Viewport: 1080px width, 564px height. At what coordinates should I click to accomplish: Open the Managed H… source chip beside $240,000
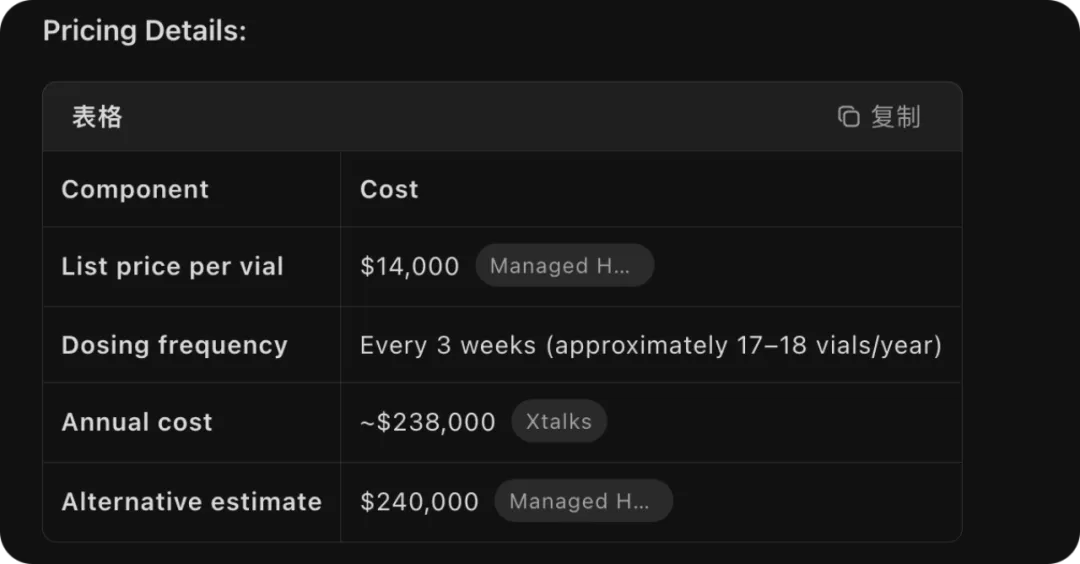[583, 501]
